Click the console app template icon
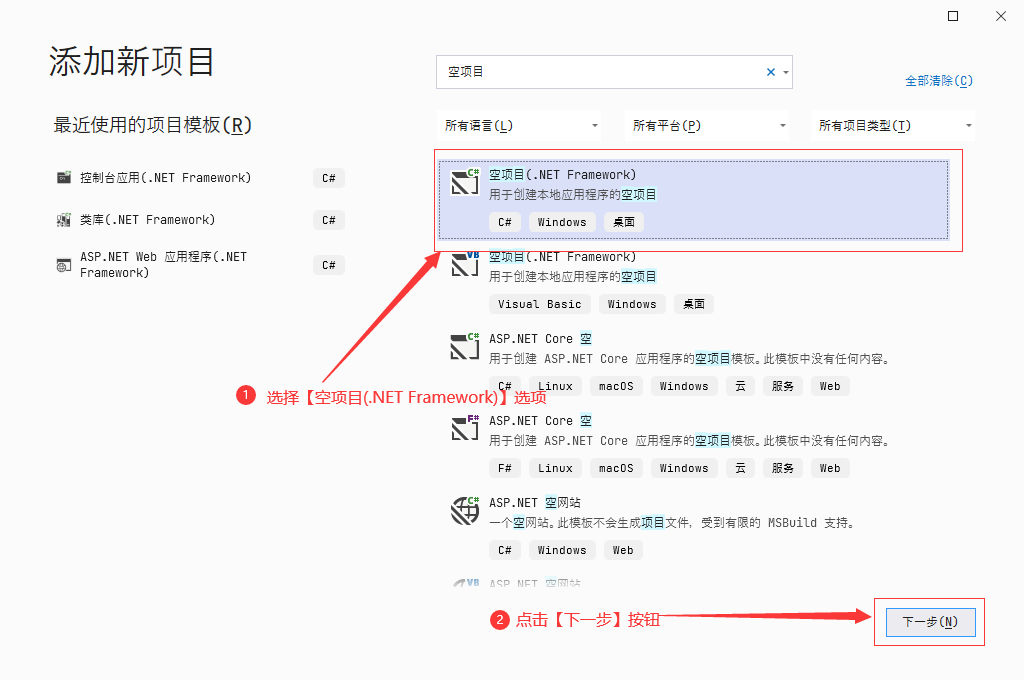Viewport: 1024px width, 680px height. coord(63,177)
